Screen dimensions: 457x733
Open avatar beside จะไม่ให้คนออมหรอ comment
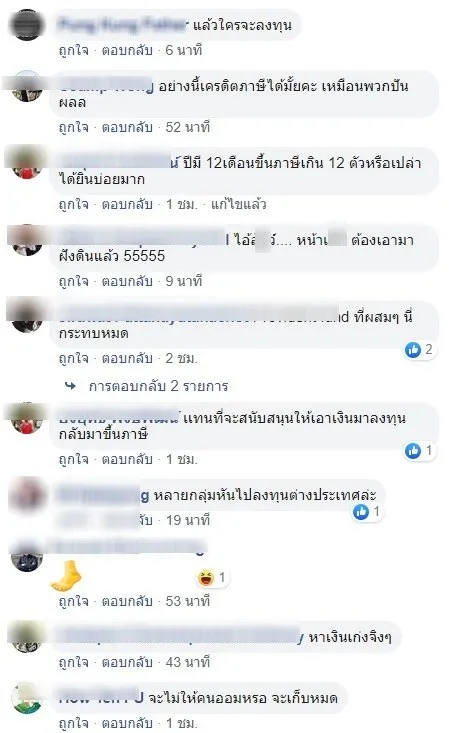coord(27,698)
